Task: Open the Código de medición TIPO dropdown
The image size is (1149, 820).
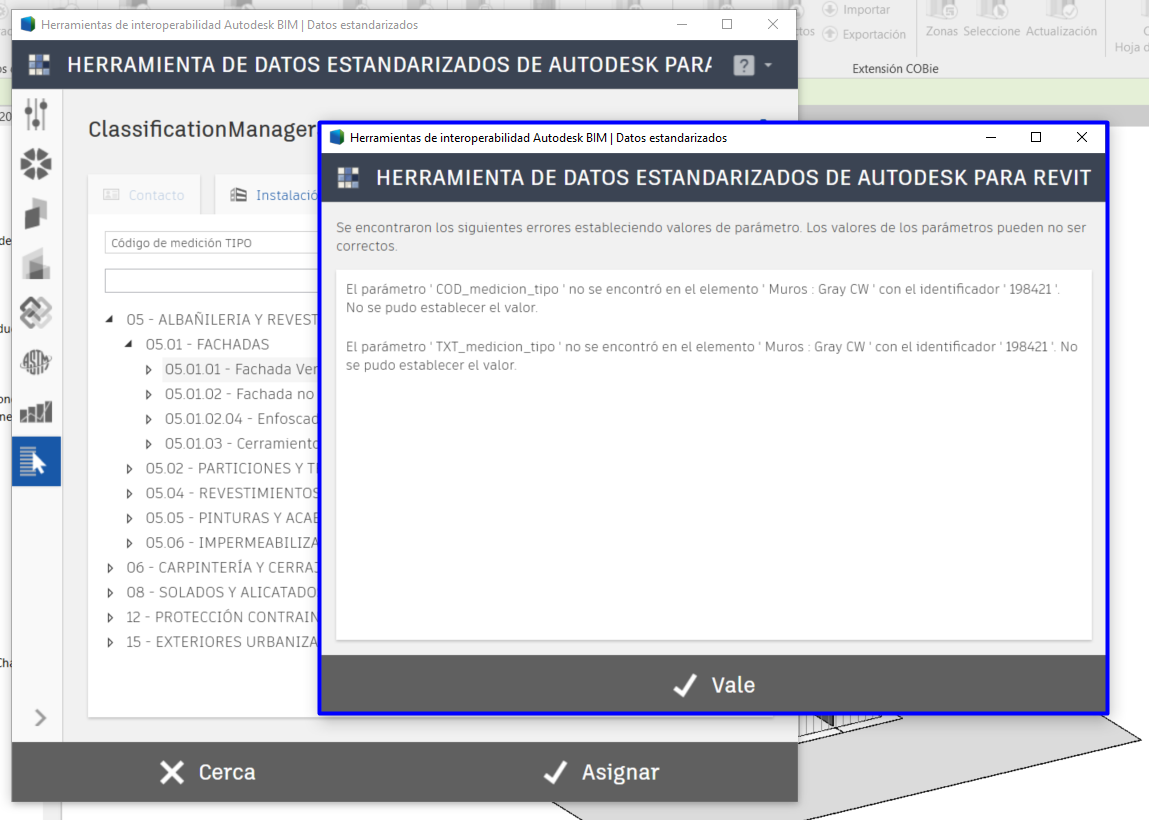Action: click(x=212, y=243)
